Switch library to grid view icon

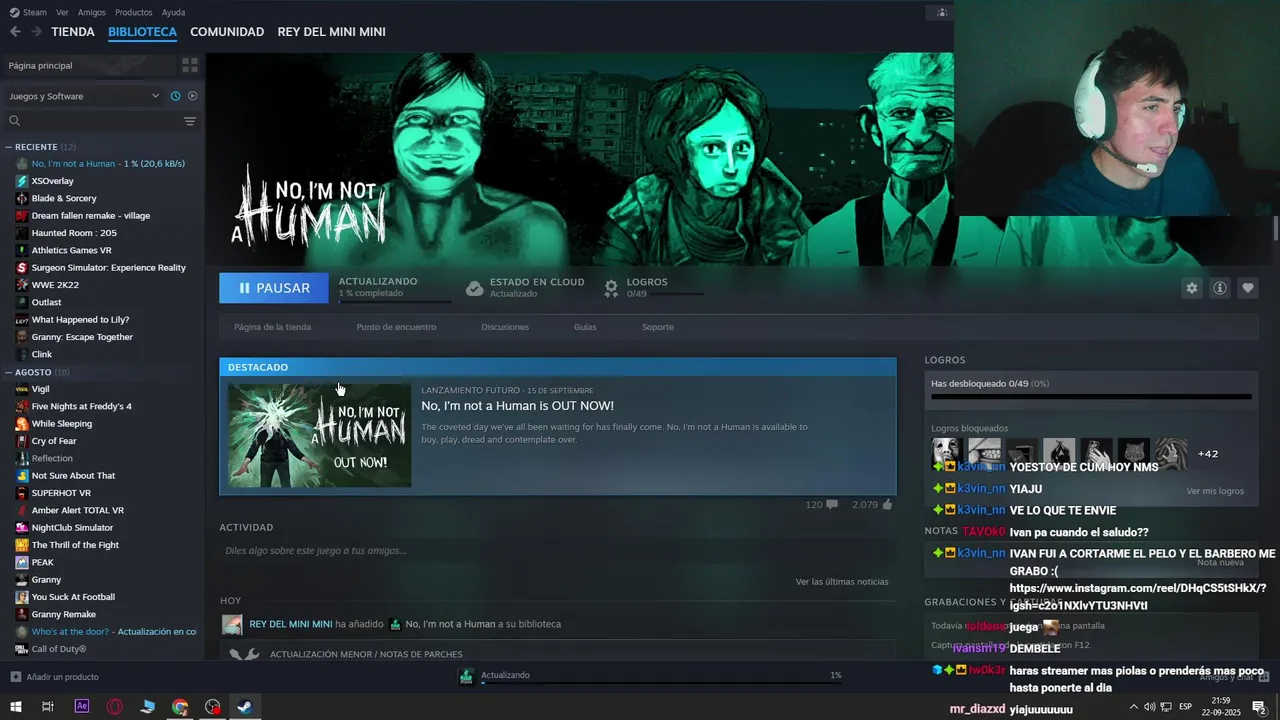click(190, 65)
